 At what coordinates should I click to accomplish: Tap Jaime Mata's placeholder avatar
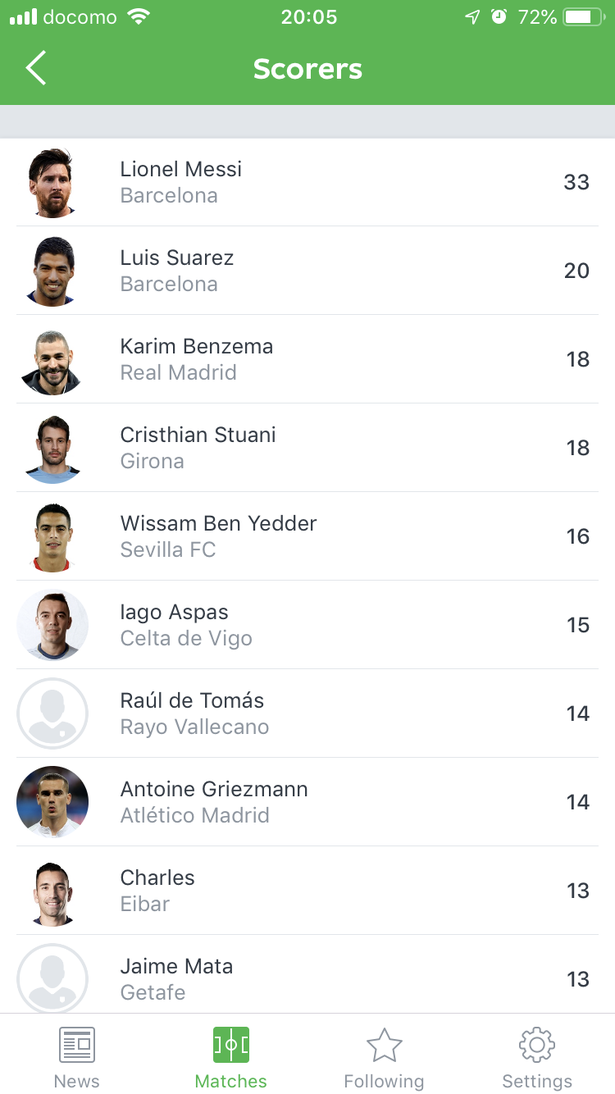pos(52,978)
